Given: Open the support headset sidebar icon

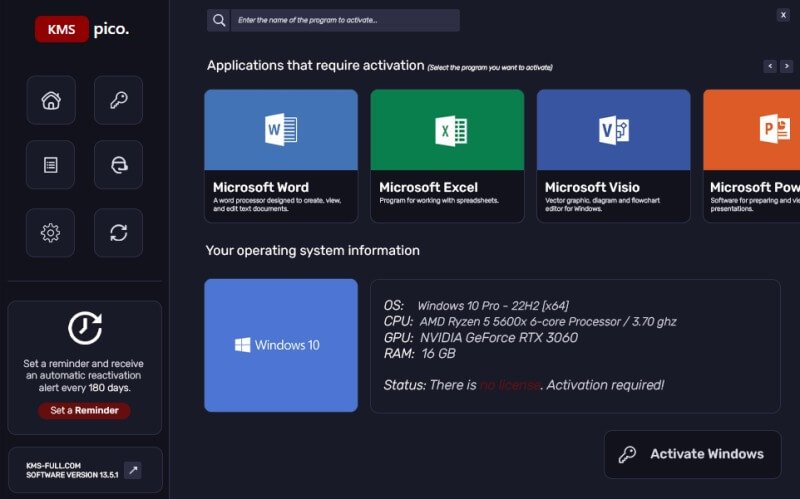Looking at the screenshot, I should point(118,165).
